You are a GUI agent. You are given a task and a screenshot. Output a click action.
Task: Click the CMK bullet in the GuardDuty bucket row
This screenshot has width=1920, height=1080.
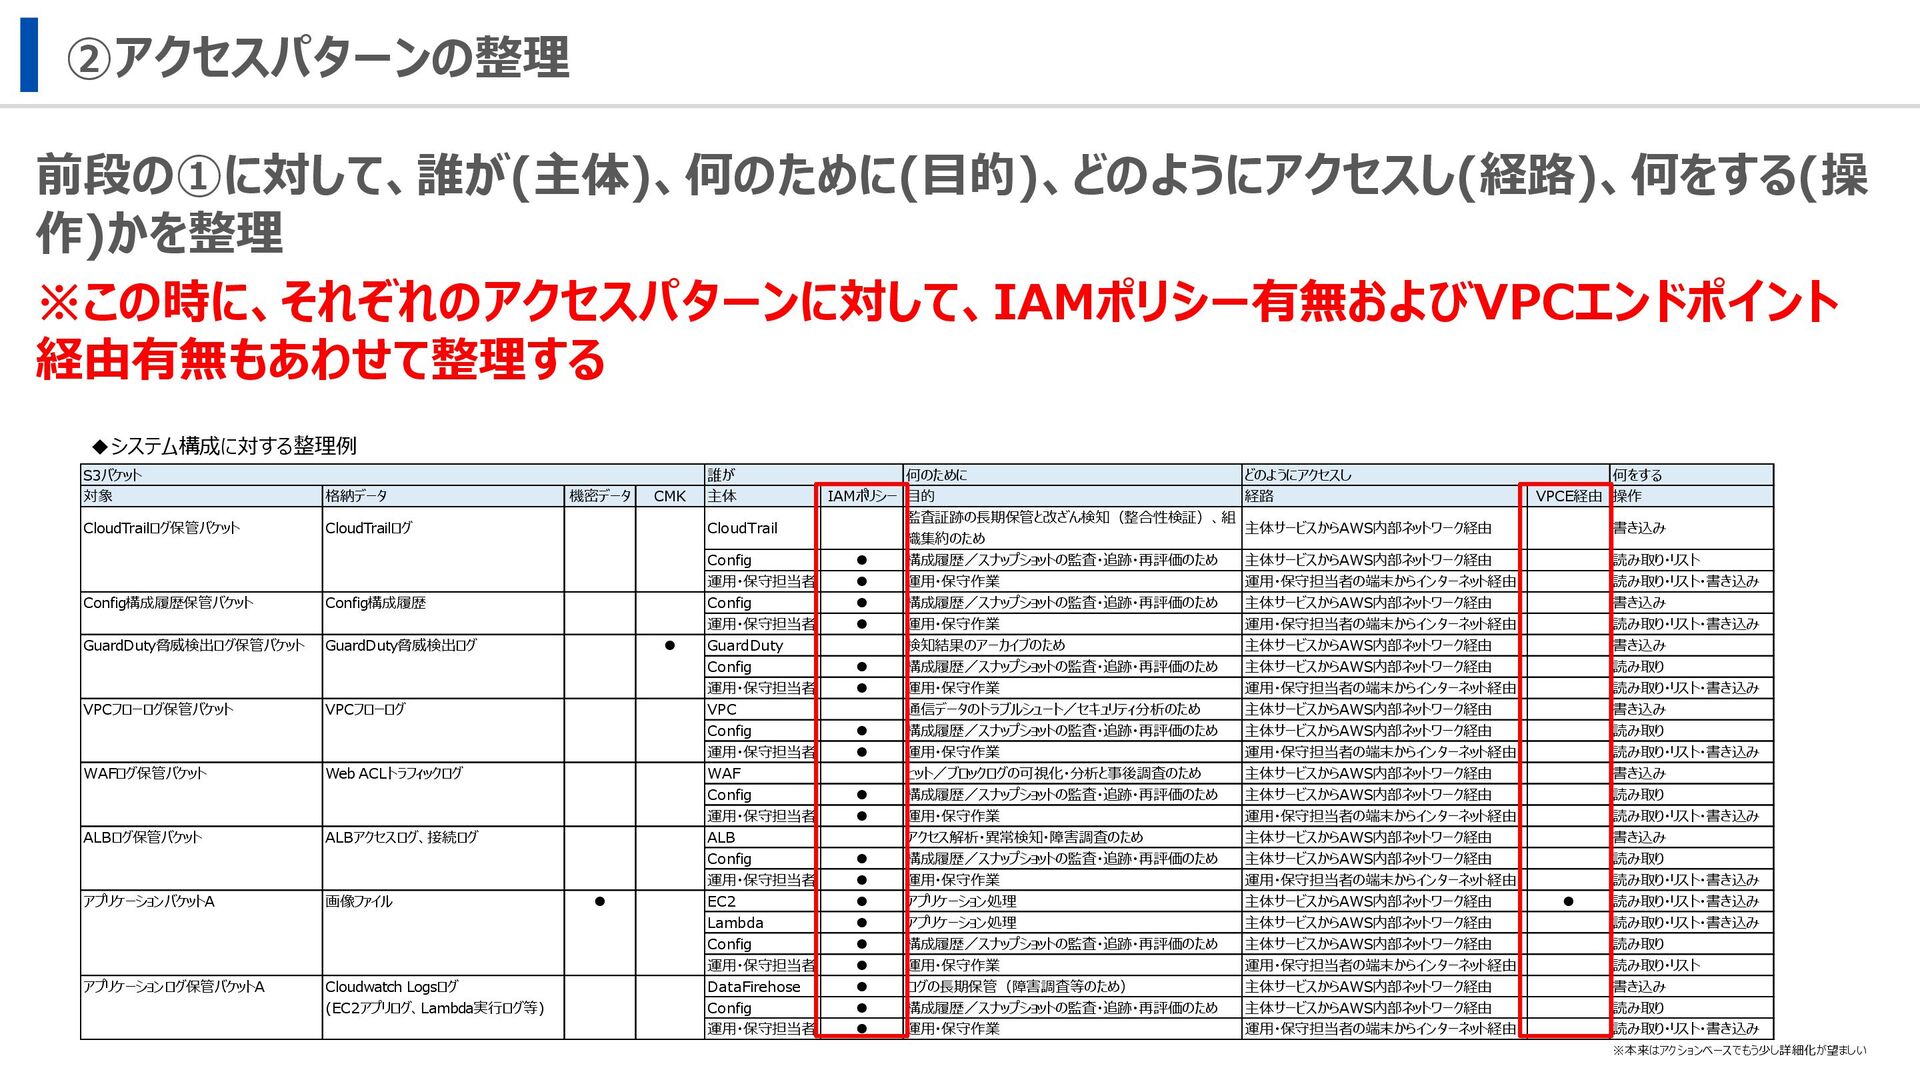point(670,646)
